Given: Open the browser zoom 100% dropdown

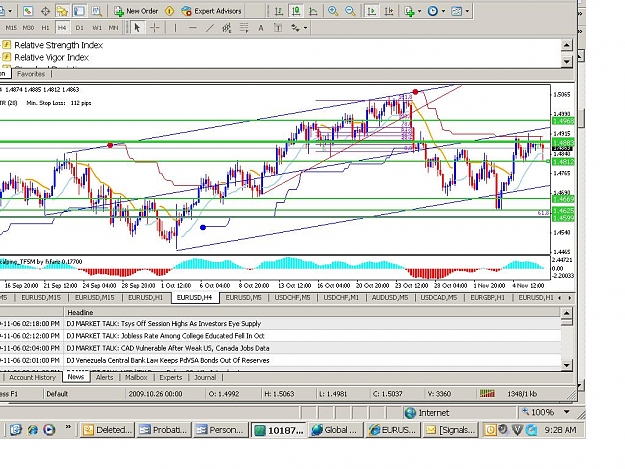Looking at the screenshot, I should coord(566,412).
